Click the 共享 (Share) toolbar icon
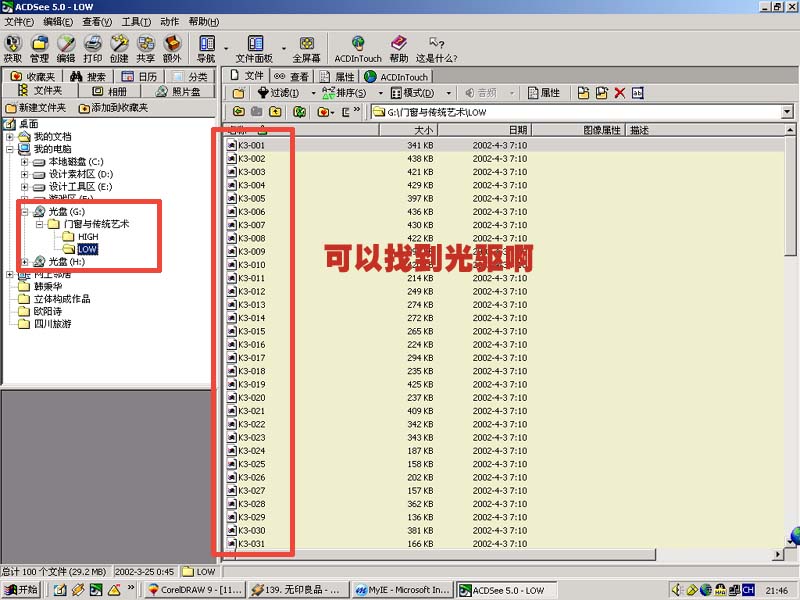This screenshot has width=800, height=600. [x=145, y=48]
